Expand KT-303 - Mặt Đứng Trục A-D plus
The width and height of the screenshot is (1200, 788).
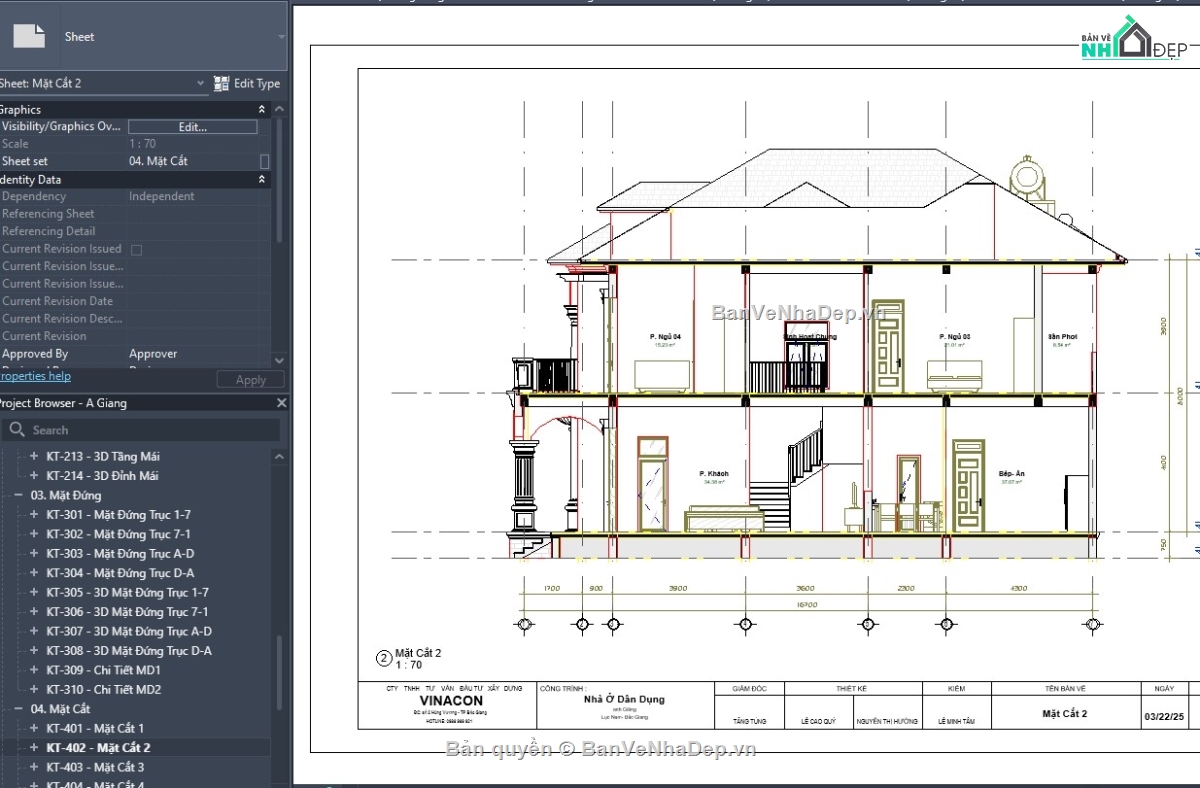click(34, 553)
